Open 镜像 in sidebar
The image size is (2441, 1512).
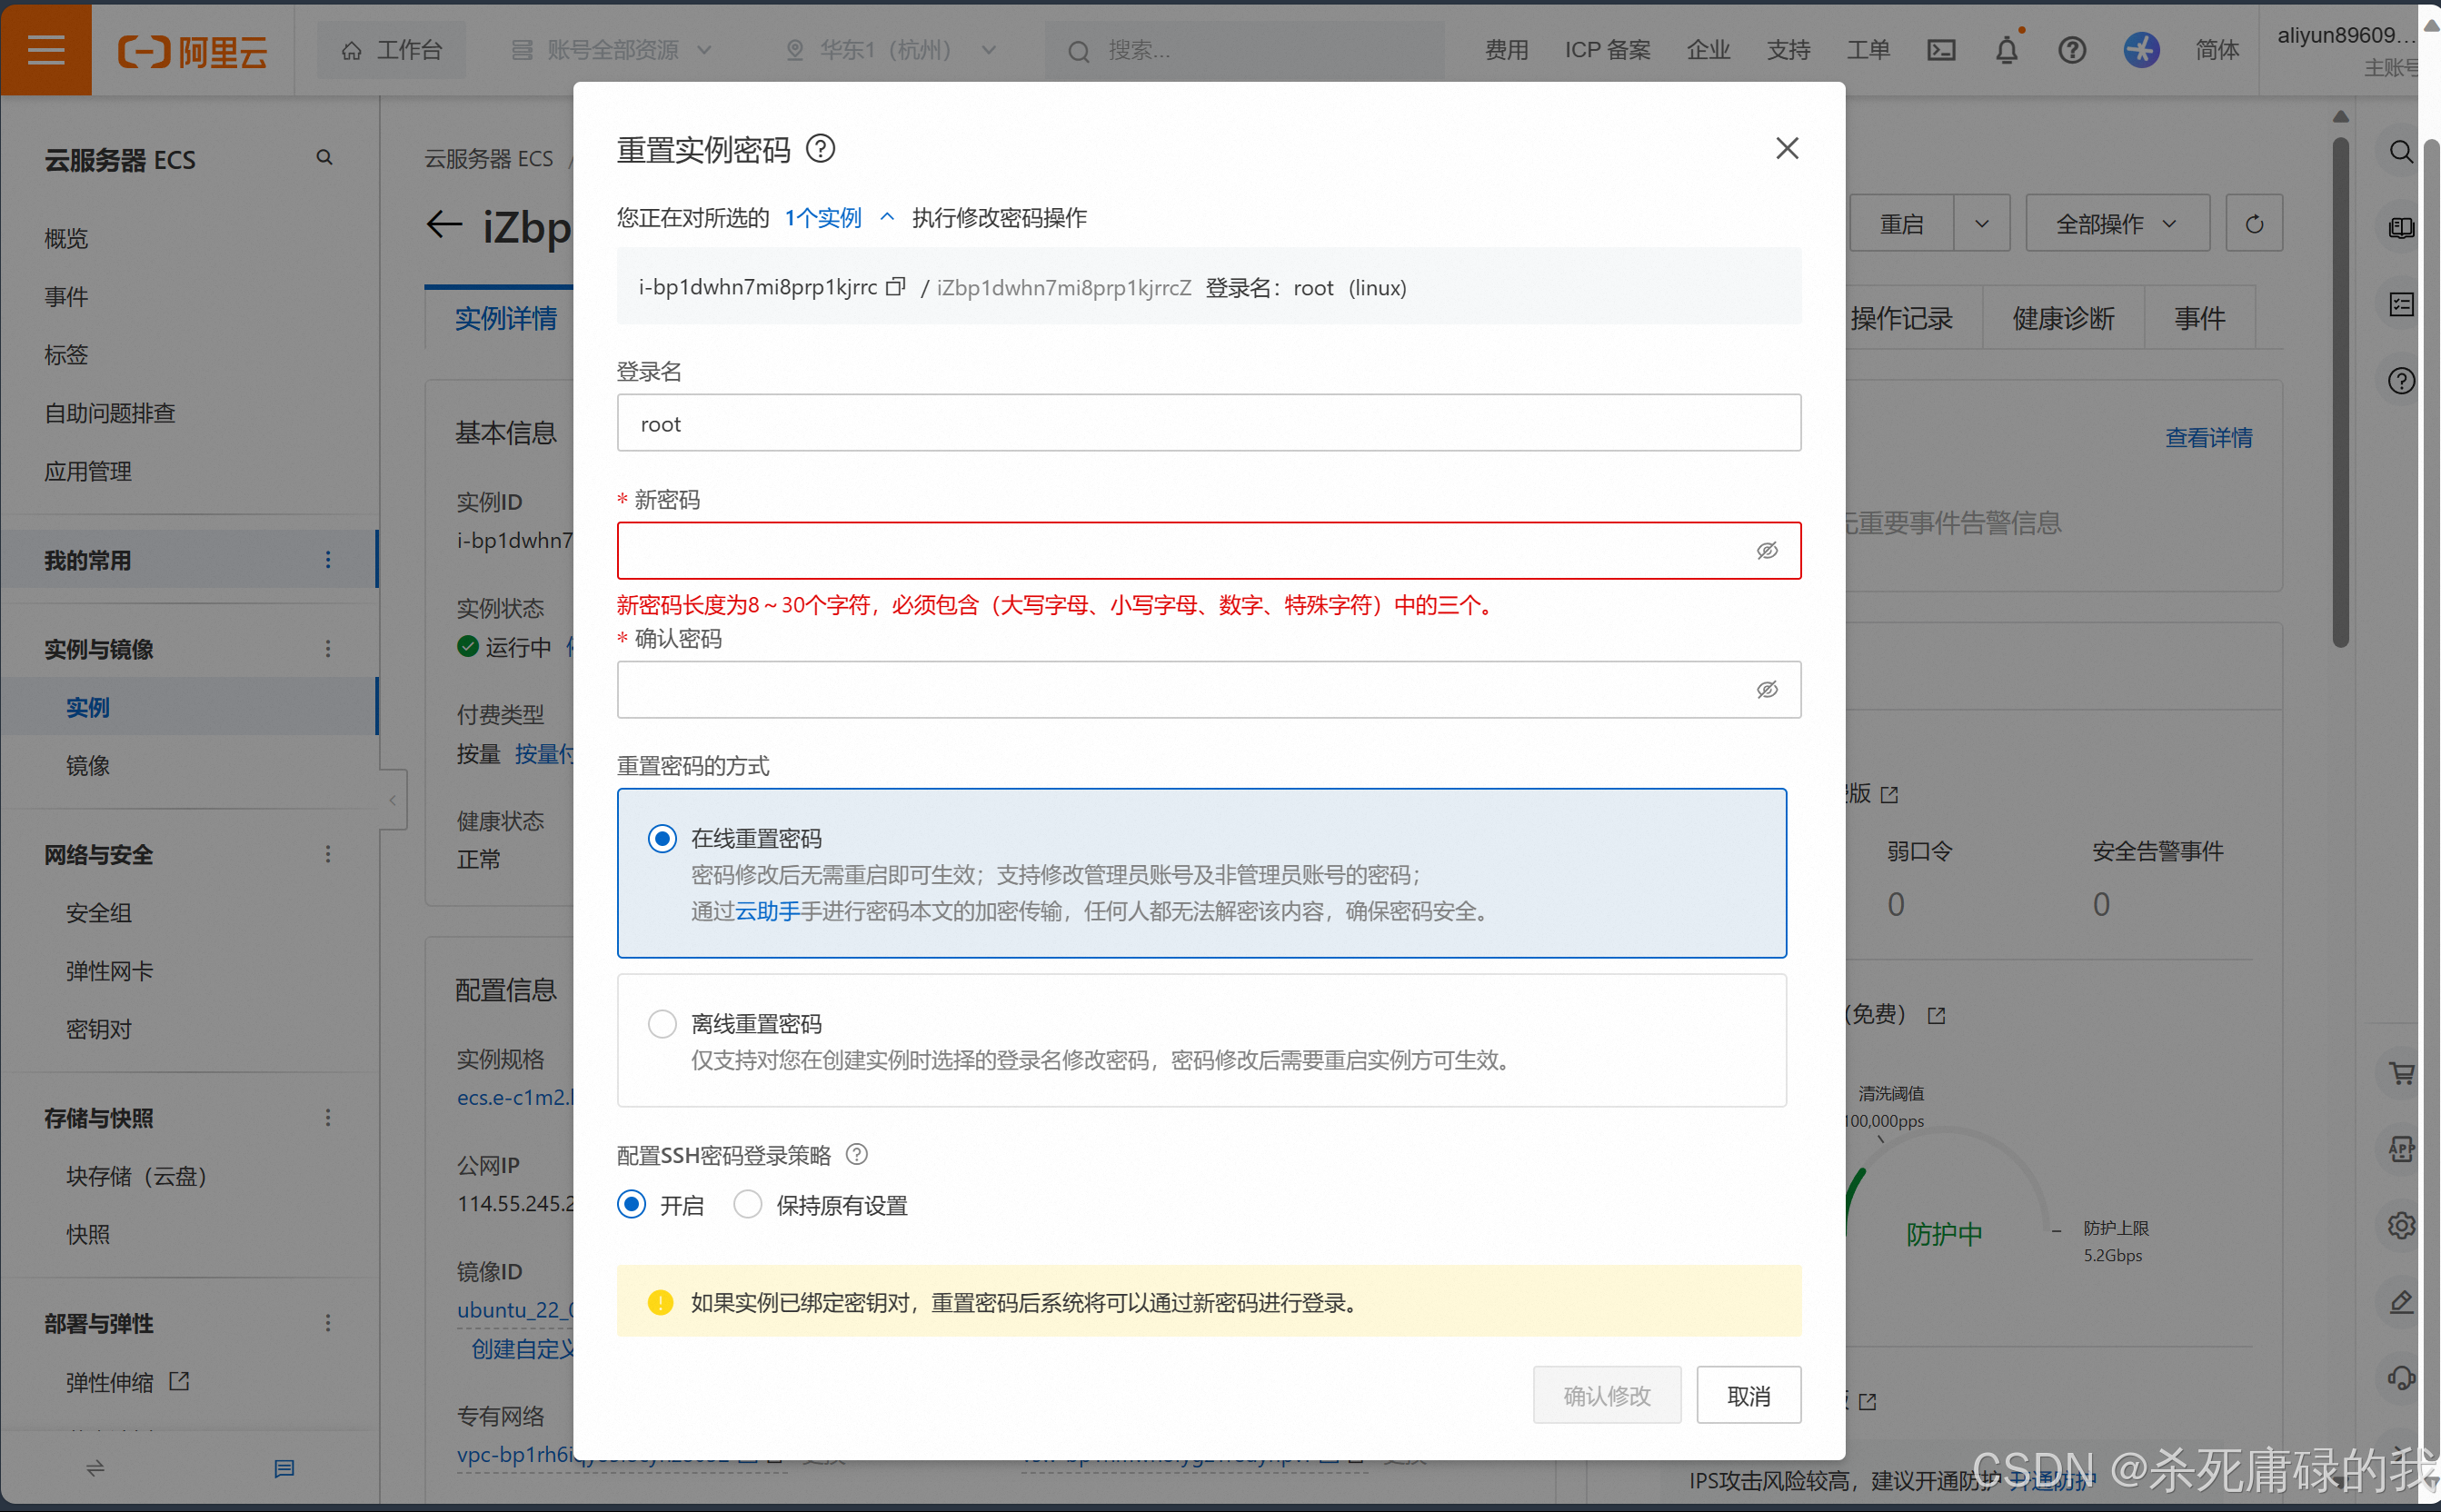[88, 766]
